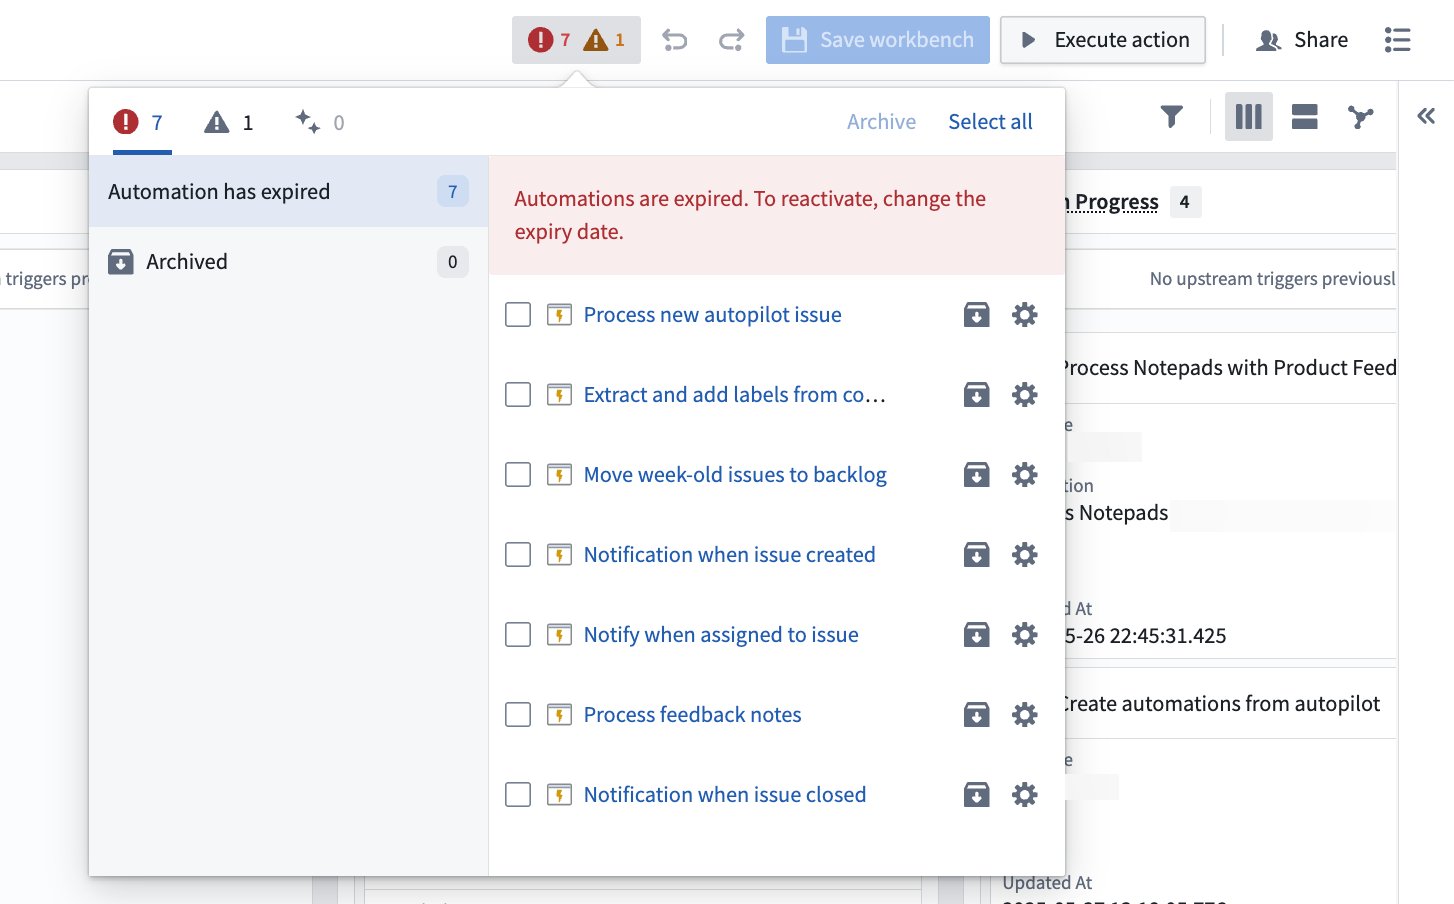1454x904 pixels.
Task: Tick the checkbox beside "Notify when assigned to issue"
Action: pyautogui.click(x=518, y=634)
